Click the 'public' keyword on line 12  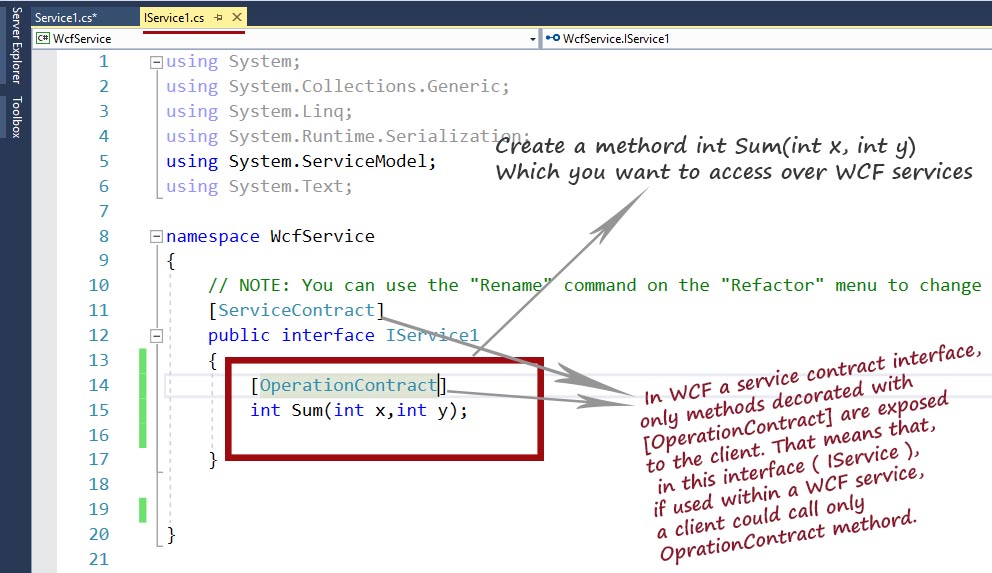[x=239, y=336]
